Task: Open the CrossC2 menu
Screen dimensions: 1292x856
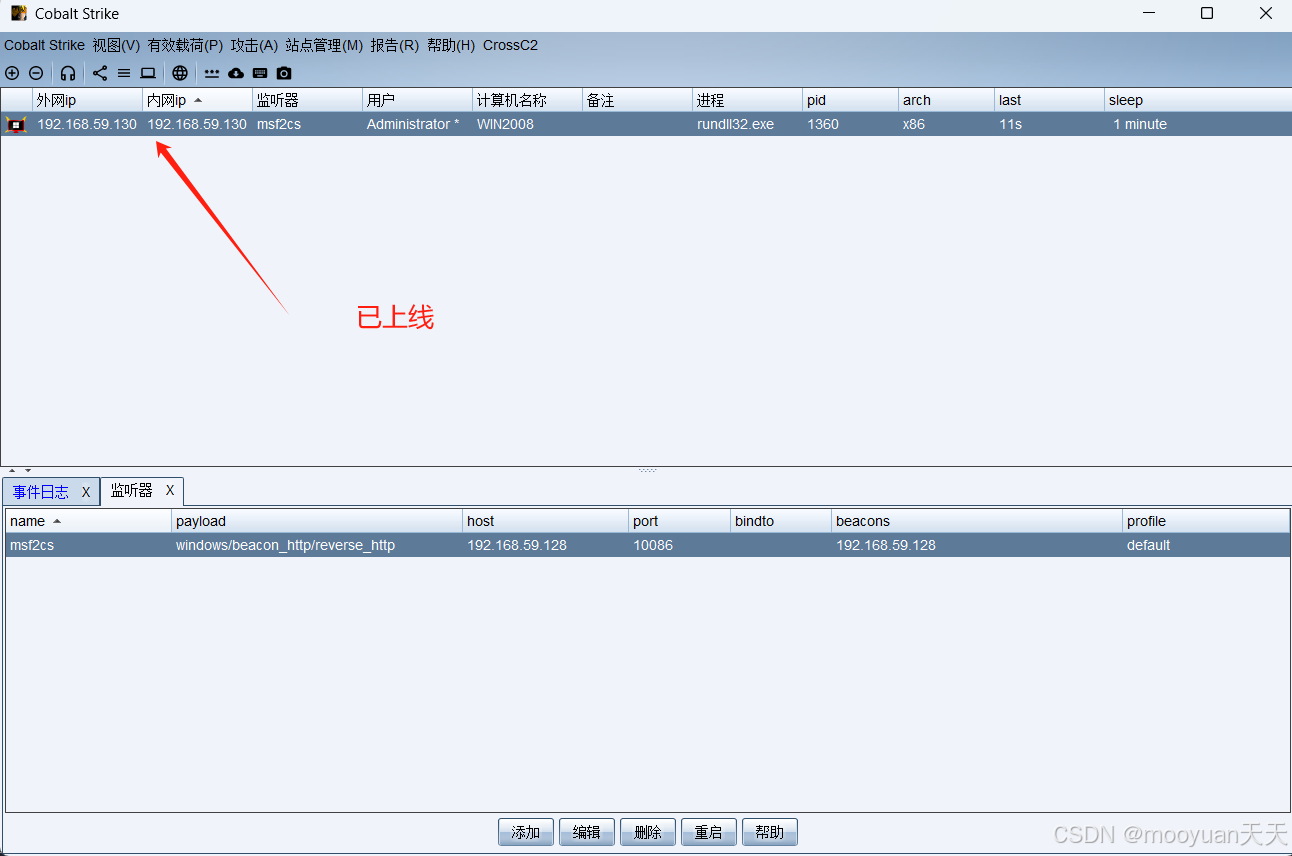Action: coord(510,45)
